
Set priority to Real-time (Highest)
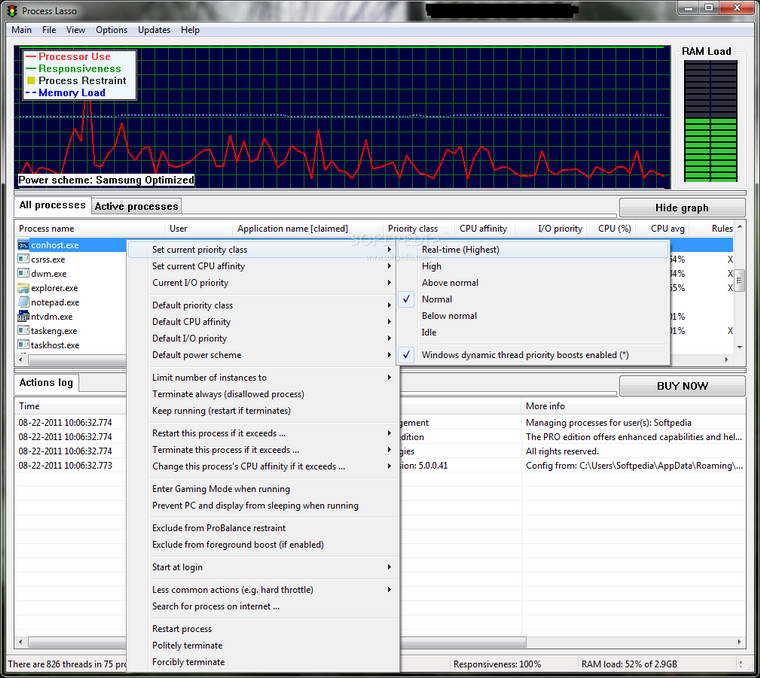click(460, 250)
